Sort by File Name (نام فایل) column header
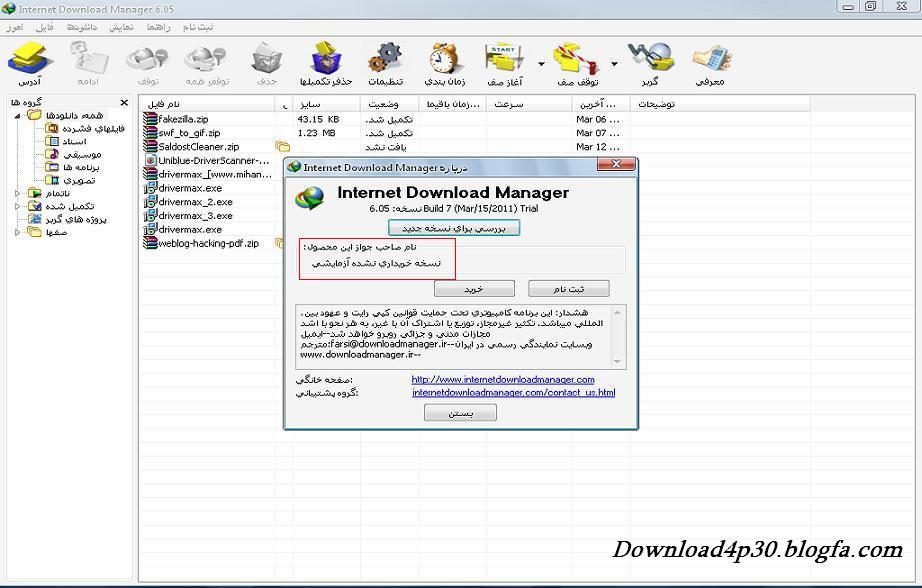The width and height of the screenshot is (922, 588). tap(208, 104)
